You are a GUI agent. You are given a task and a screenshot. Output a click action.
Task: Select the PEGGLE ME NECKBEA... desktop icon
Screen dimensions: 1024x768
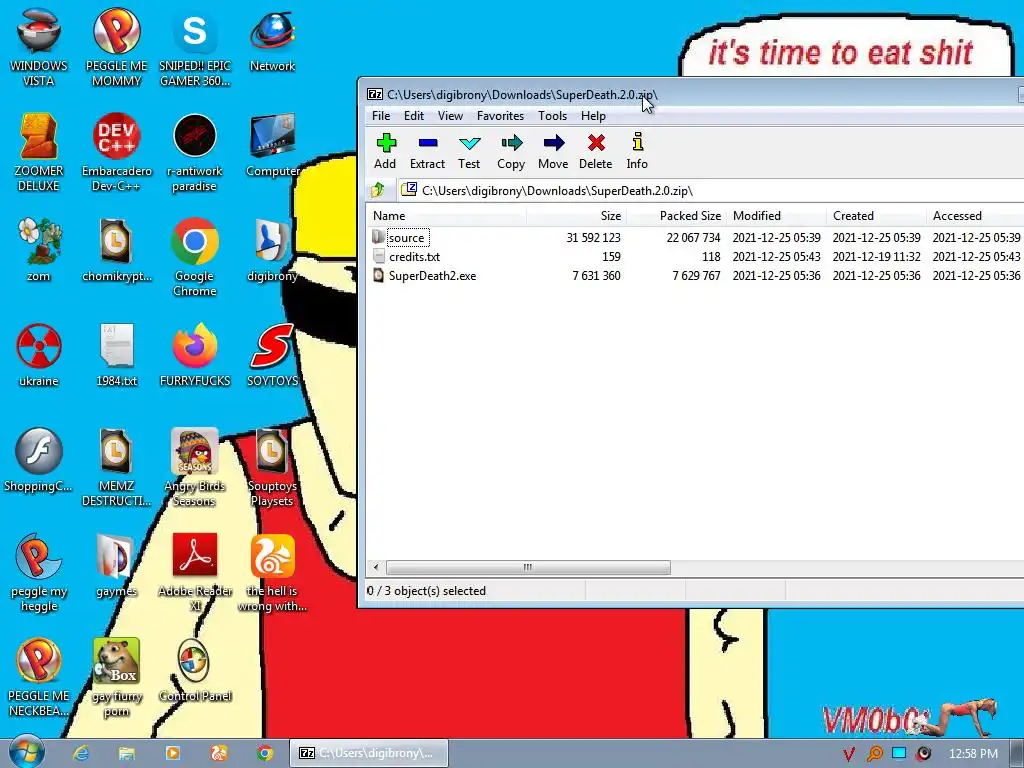point(39,677)
